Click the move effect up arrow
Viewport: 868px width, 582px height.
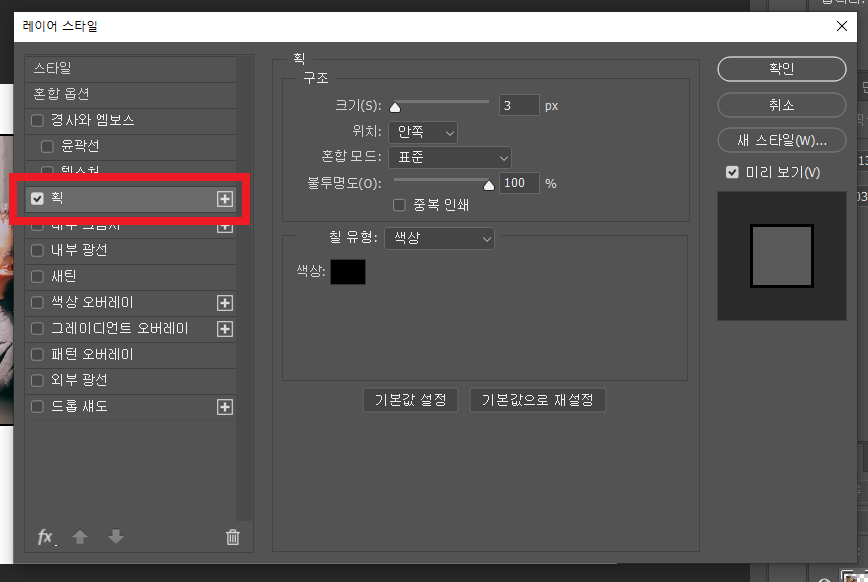coord(80,537)
